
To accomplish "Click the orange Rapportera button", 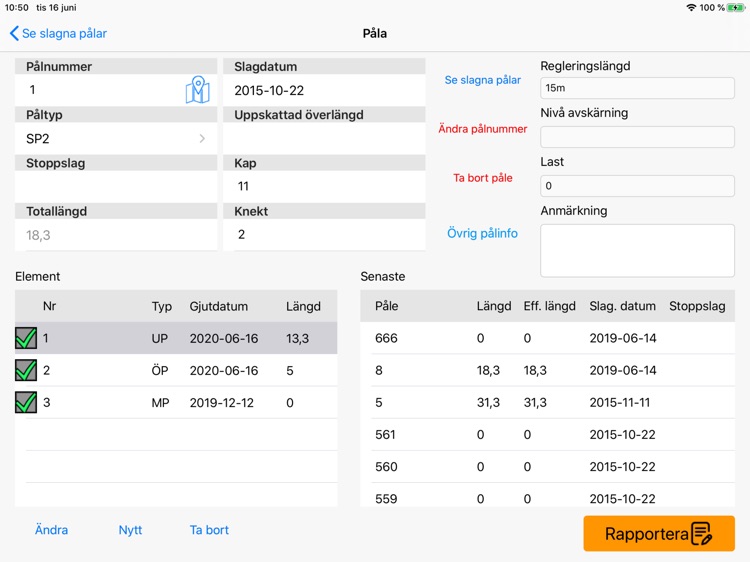I will coord(659,533).
